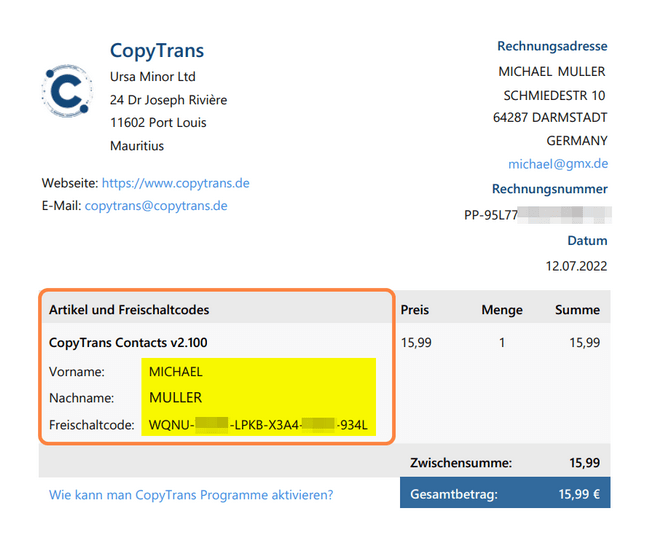Click the 'Preis' column header

click(415, 310)
